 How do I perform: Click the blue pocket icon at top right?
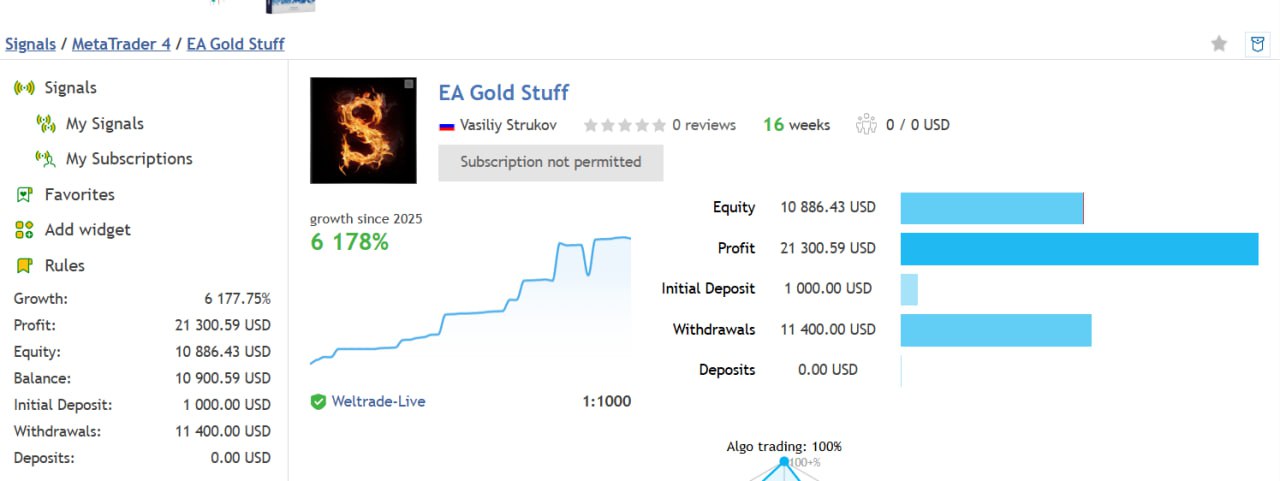click(x=1257, y=44)
